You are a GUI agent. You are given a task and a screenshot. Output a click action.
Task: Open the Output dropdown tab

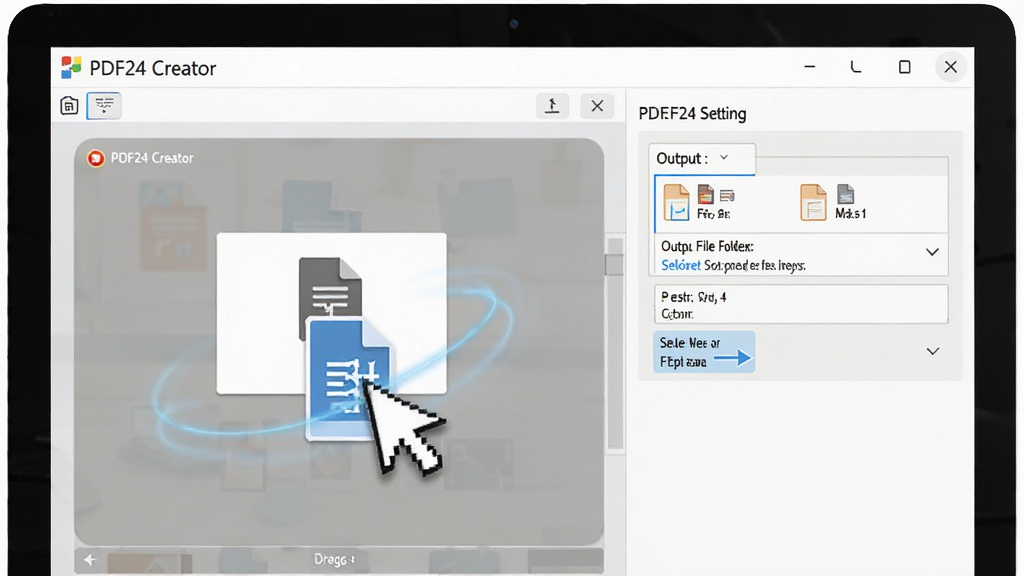[701, 159]
